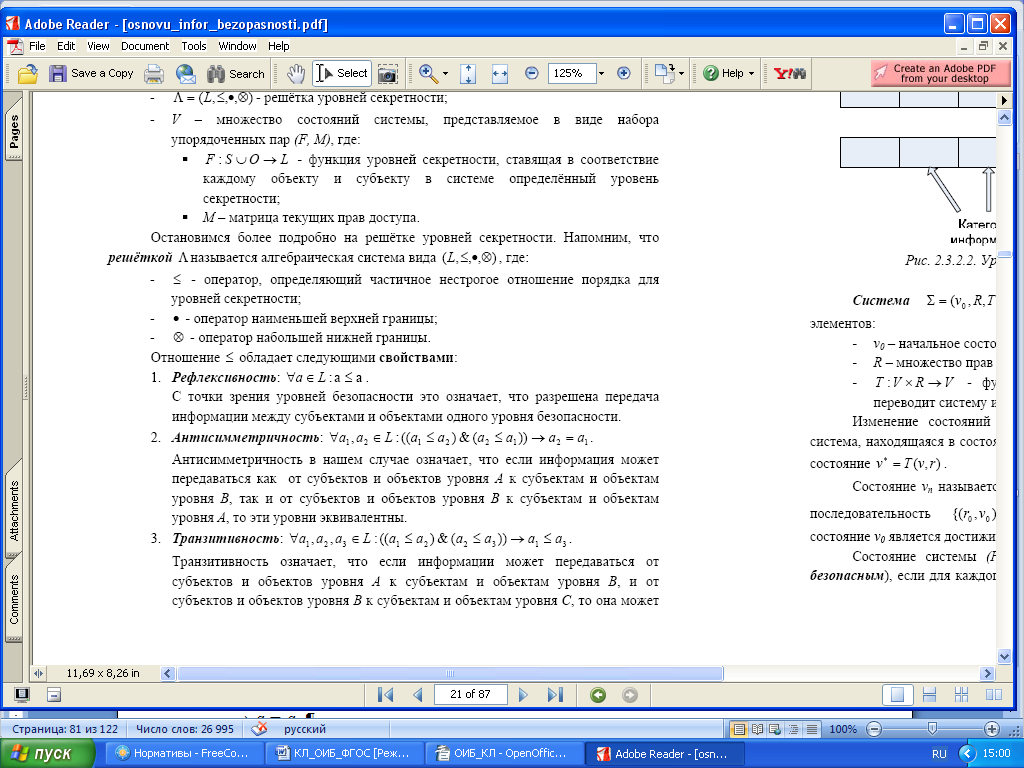This screenshot has width=1024, height=768.
Task: Click the navigation pane toggle arrows
Action: 39,673
